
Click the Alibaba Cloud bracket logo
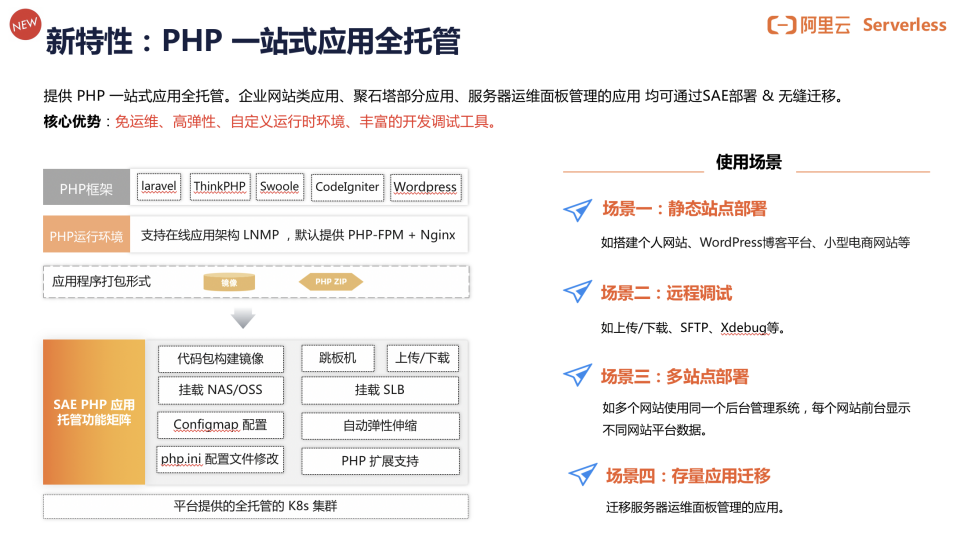[x=782, y=25]
